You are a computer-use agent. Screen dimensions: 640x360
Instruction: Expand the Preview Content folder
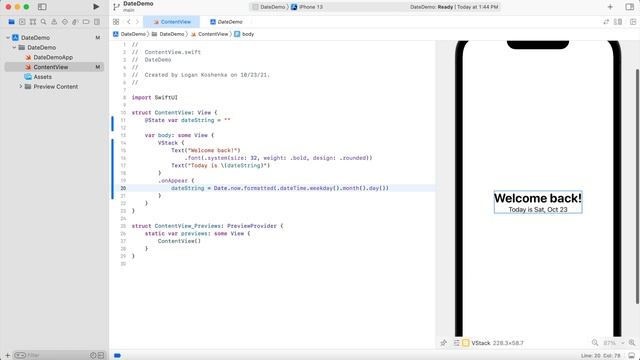coord(20,87)
